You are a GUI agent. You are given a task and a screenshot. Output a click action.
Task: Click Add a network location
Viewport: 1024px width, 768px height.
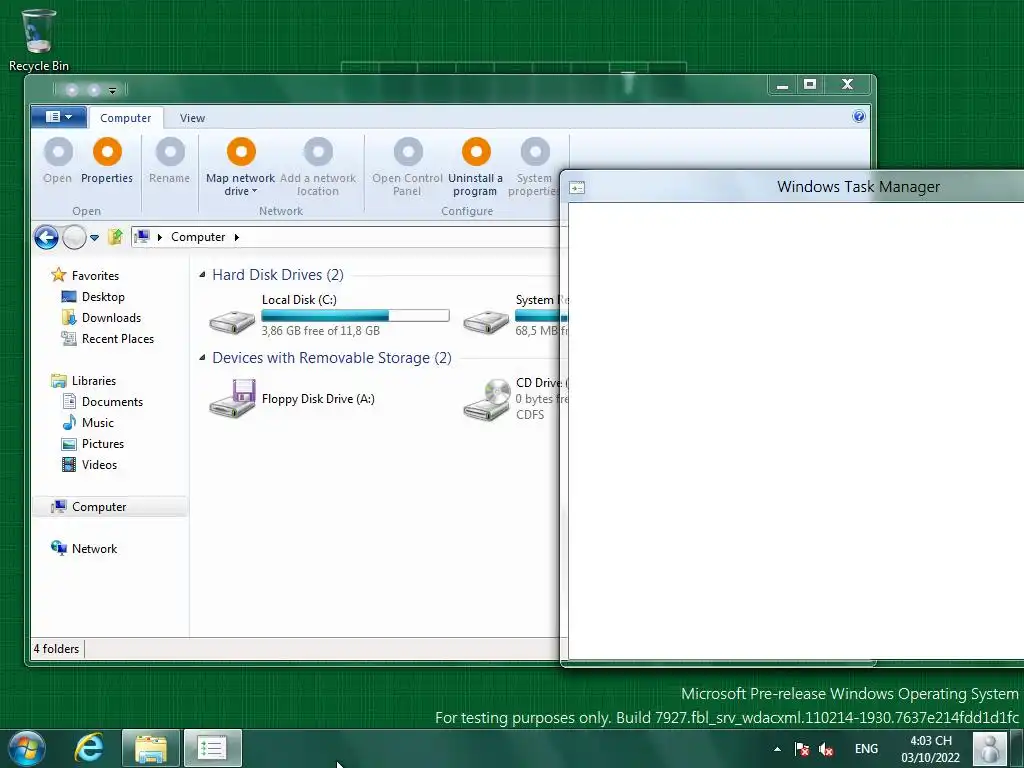pyautogui.click(x=318, y=167)
